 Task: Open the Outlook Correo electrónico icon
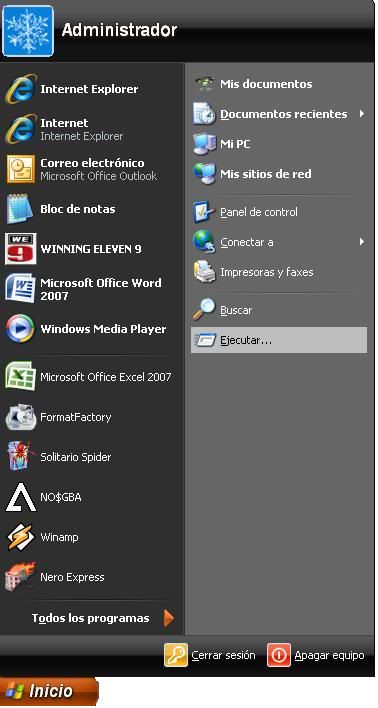21,169
